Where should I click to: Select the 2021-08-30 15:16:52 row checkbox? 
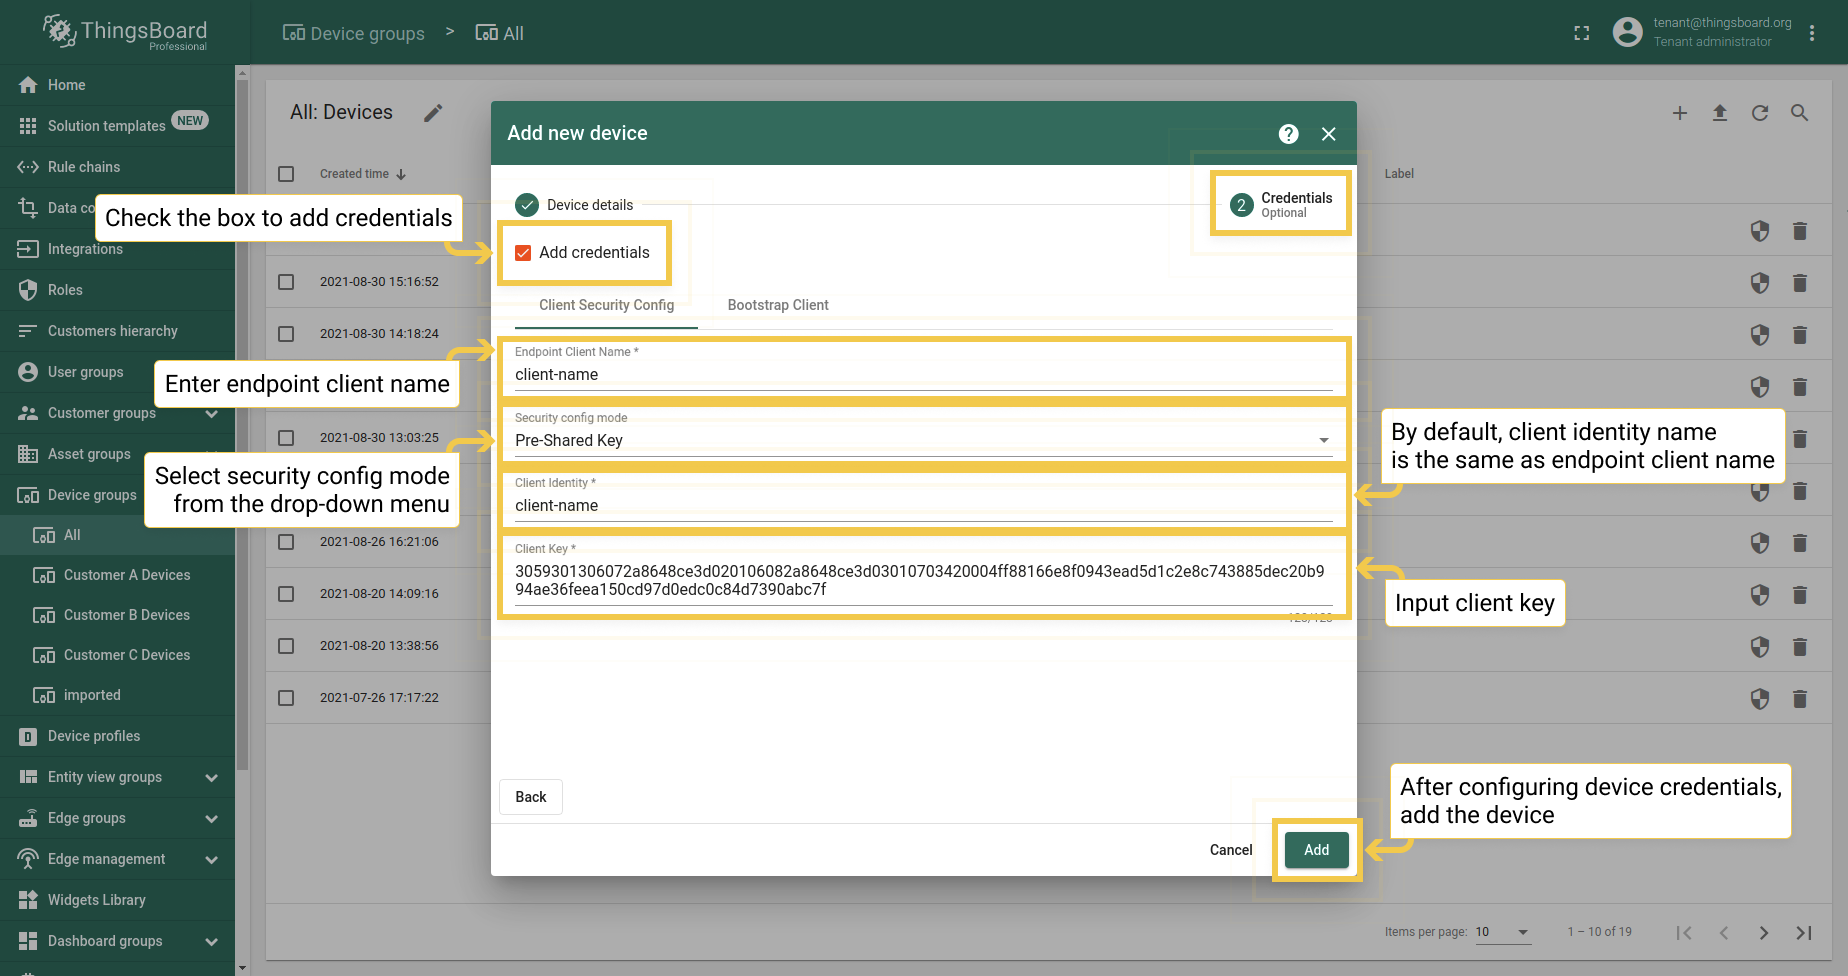pyautogui.click(x=286, y=282)
